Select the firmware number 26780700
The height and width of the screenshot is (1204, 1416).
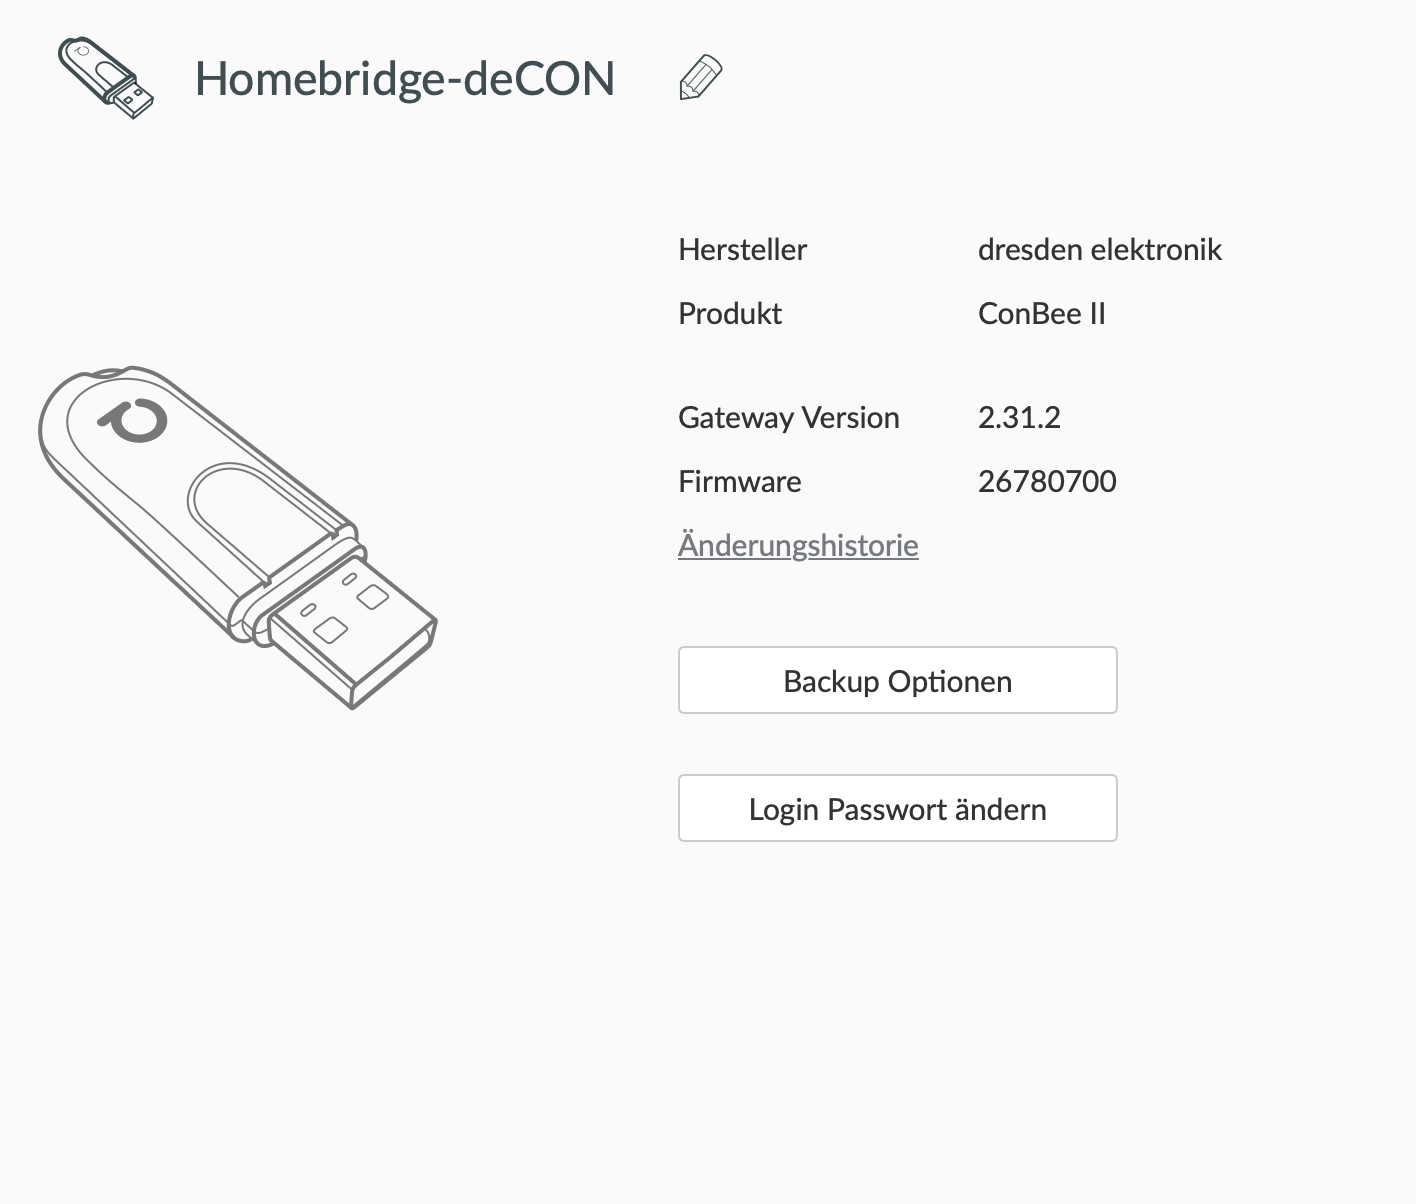point(1047,481)
